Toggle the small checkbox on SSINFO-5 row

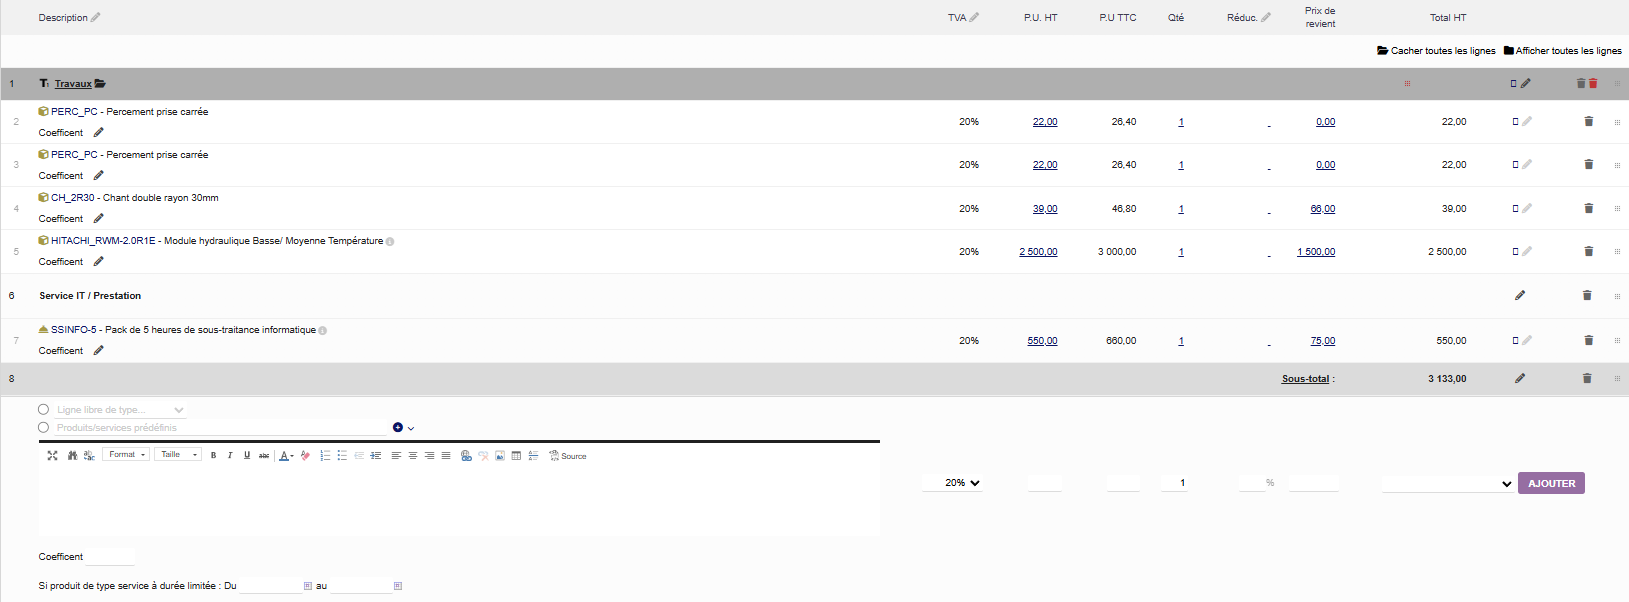pos(1515,341)
